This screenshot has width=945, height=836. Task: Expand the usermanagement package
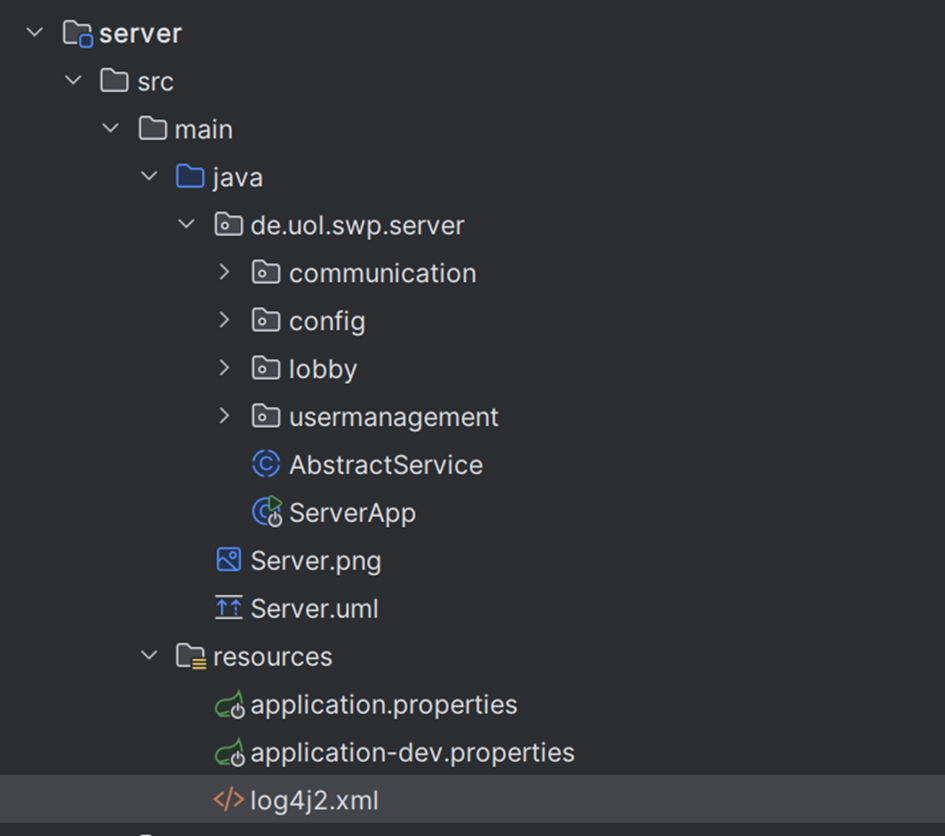point(225,416)
